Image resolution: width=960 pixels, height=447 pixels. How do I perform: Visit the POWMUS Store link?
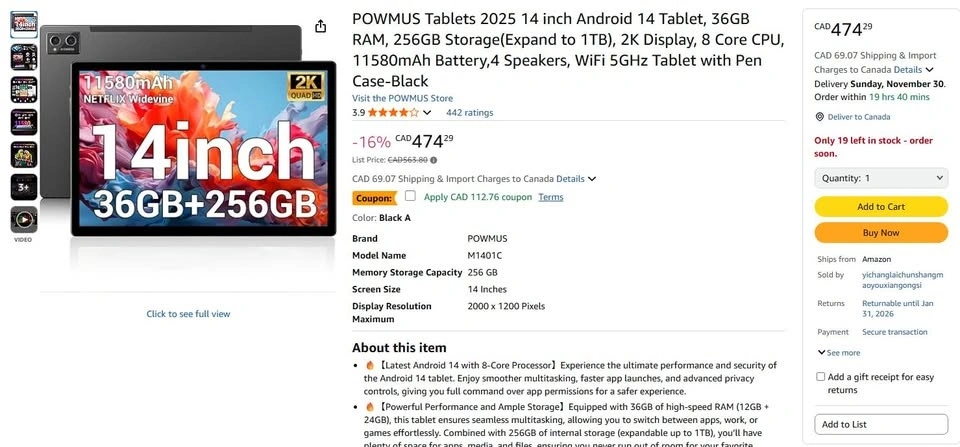pos(402,98)
